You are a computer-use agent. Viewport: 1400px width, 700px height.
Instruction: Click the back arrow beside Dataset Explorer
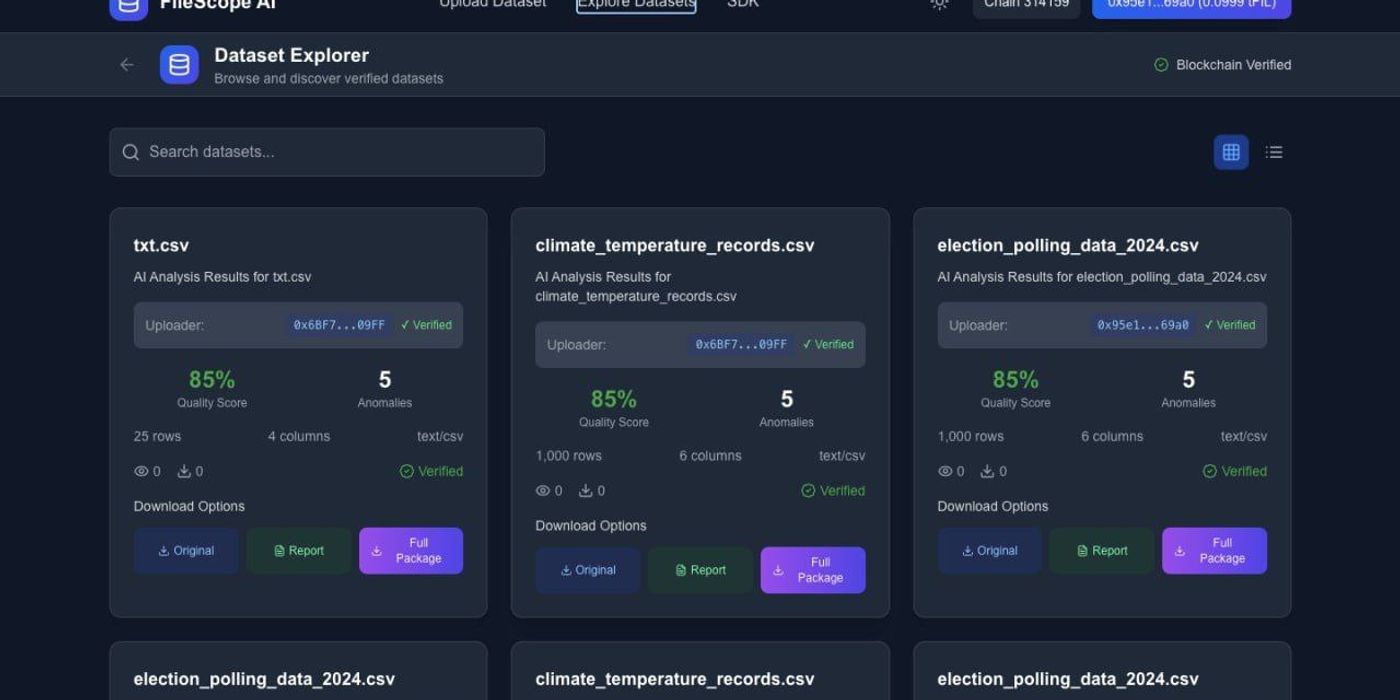[126, 65]
